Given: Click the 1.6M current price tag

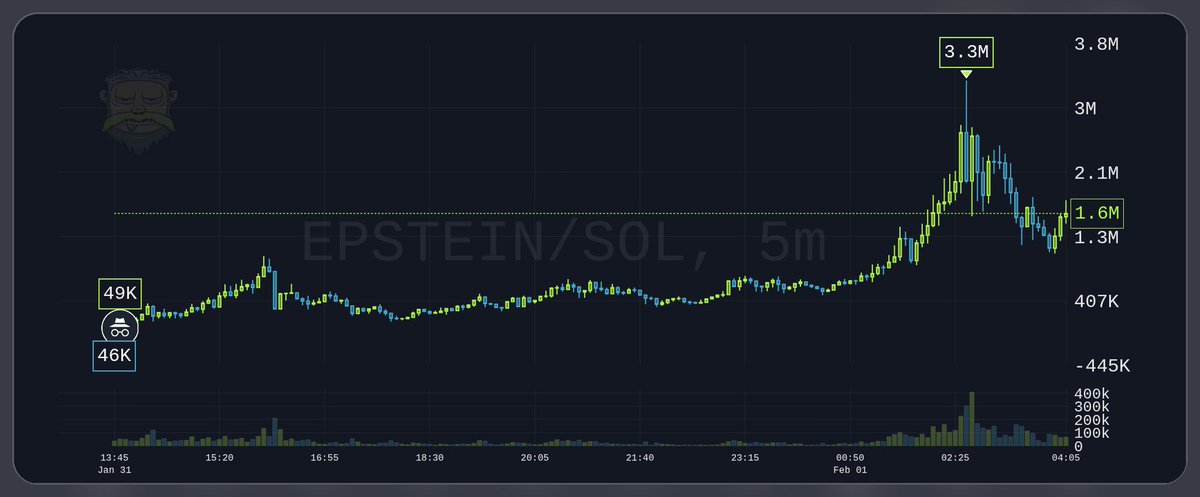Looking at the screenshot, I should tap(1098, 213).
